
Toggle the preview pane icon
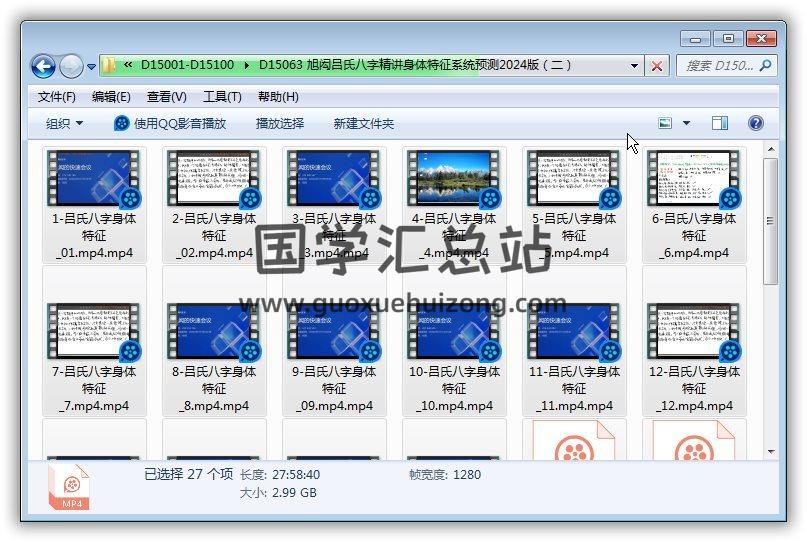(719, 123)
